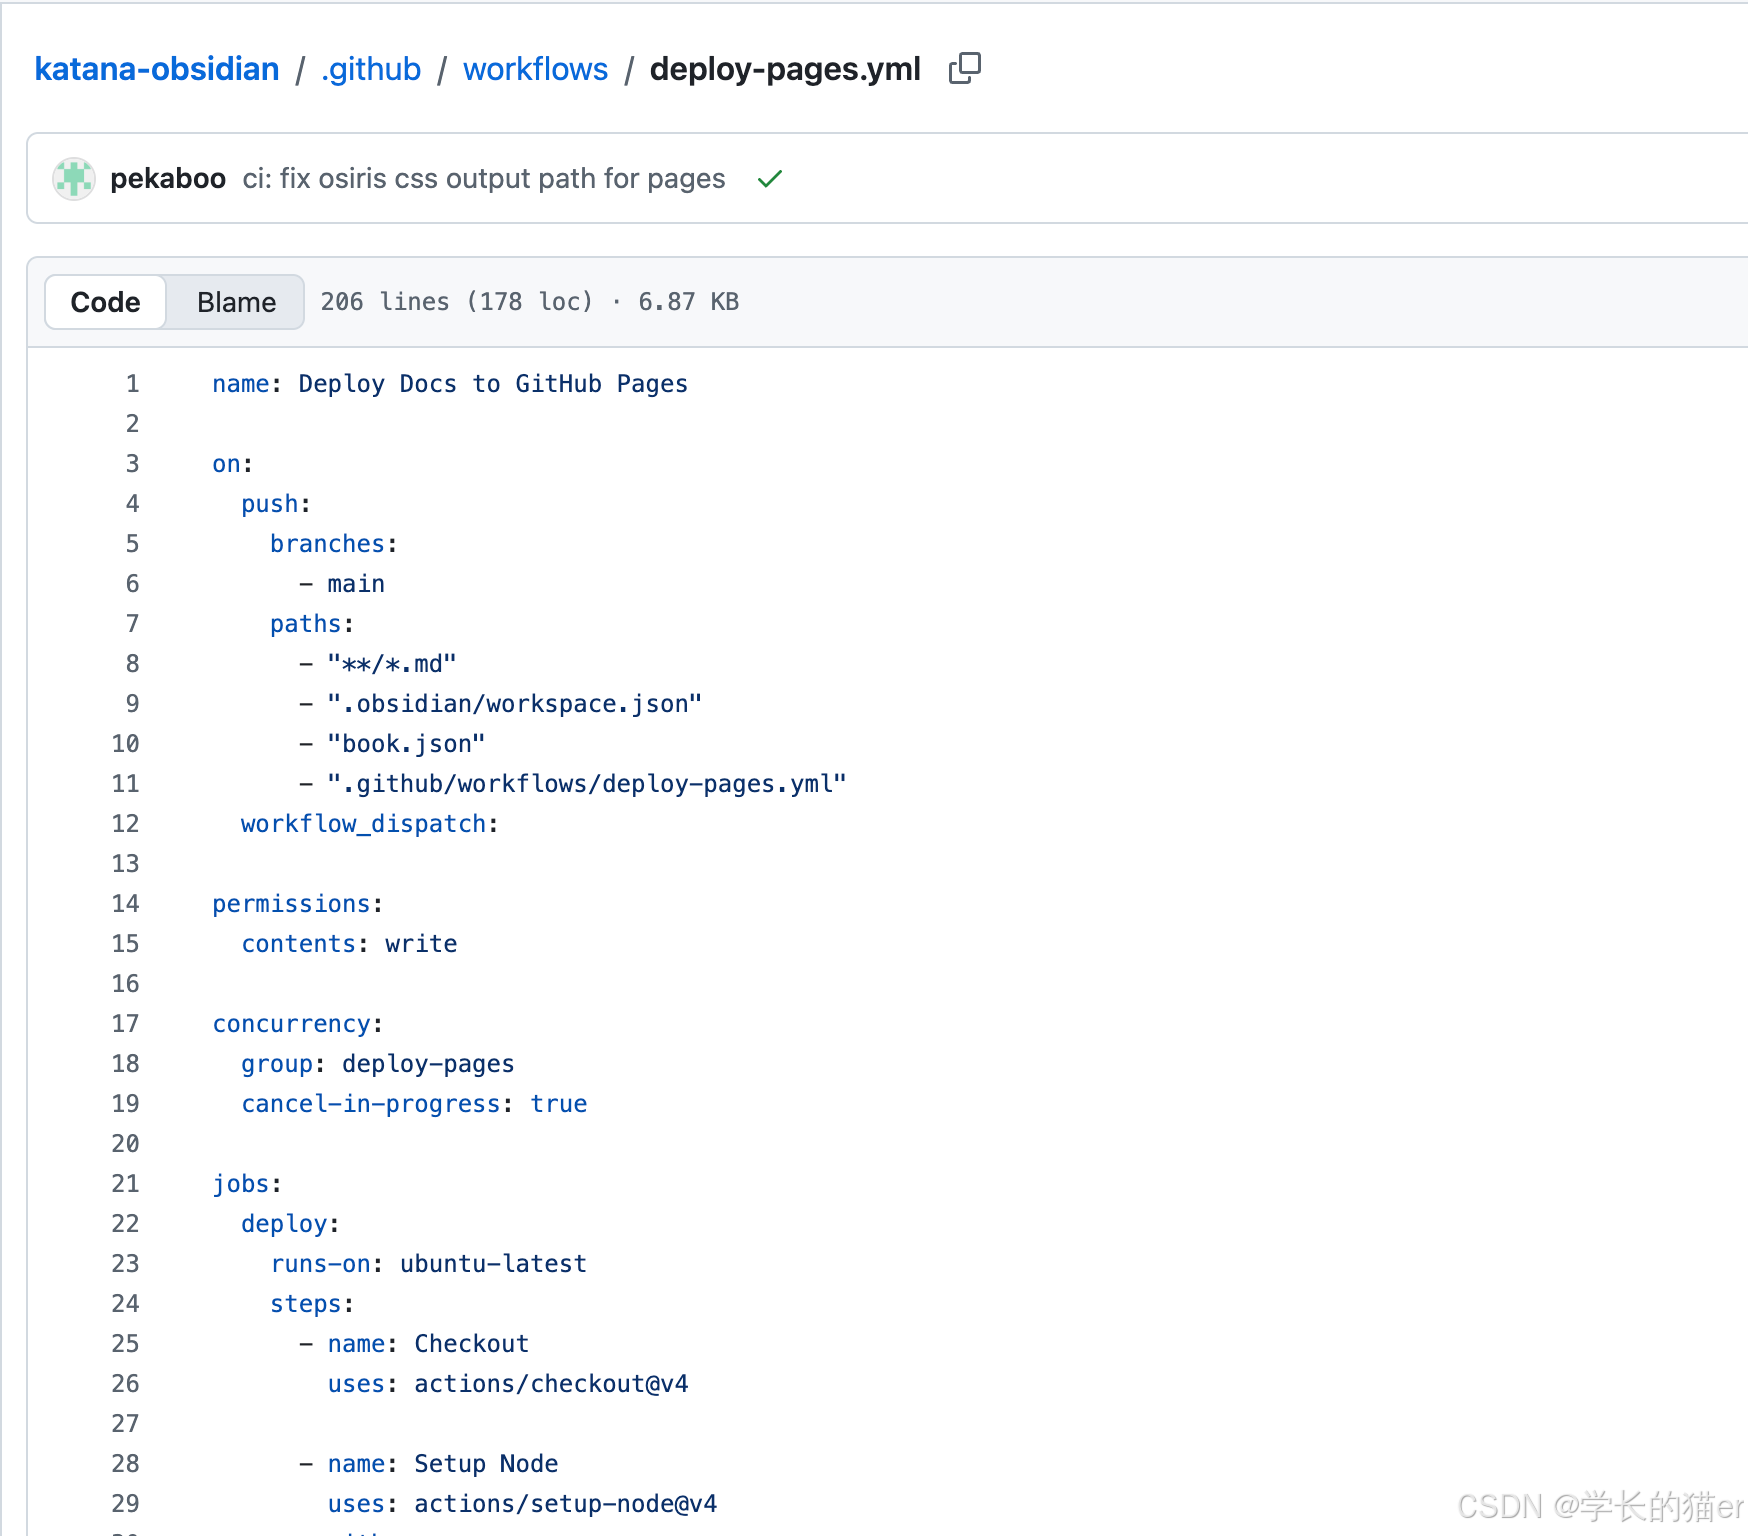
Task: Select line number 17
Action: [x=126, y=1024]
